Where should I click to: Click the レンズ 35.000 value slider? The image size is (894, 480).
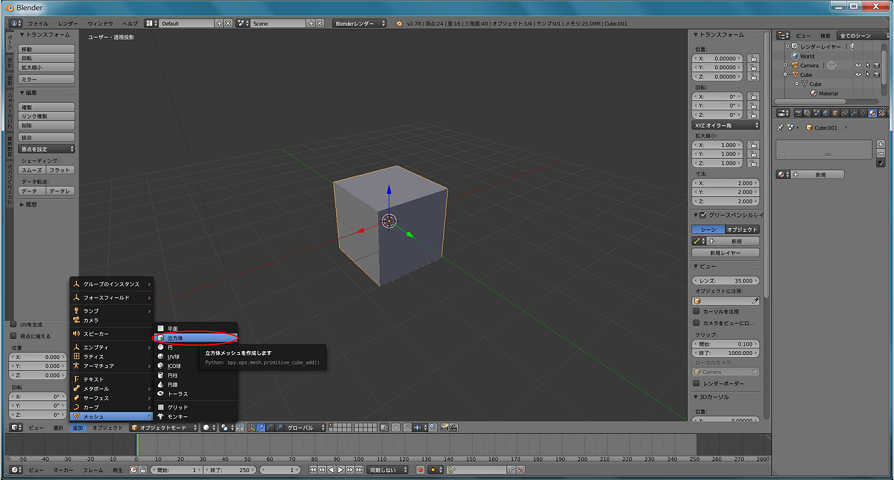(x=726, y=281)
